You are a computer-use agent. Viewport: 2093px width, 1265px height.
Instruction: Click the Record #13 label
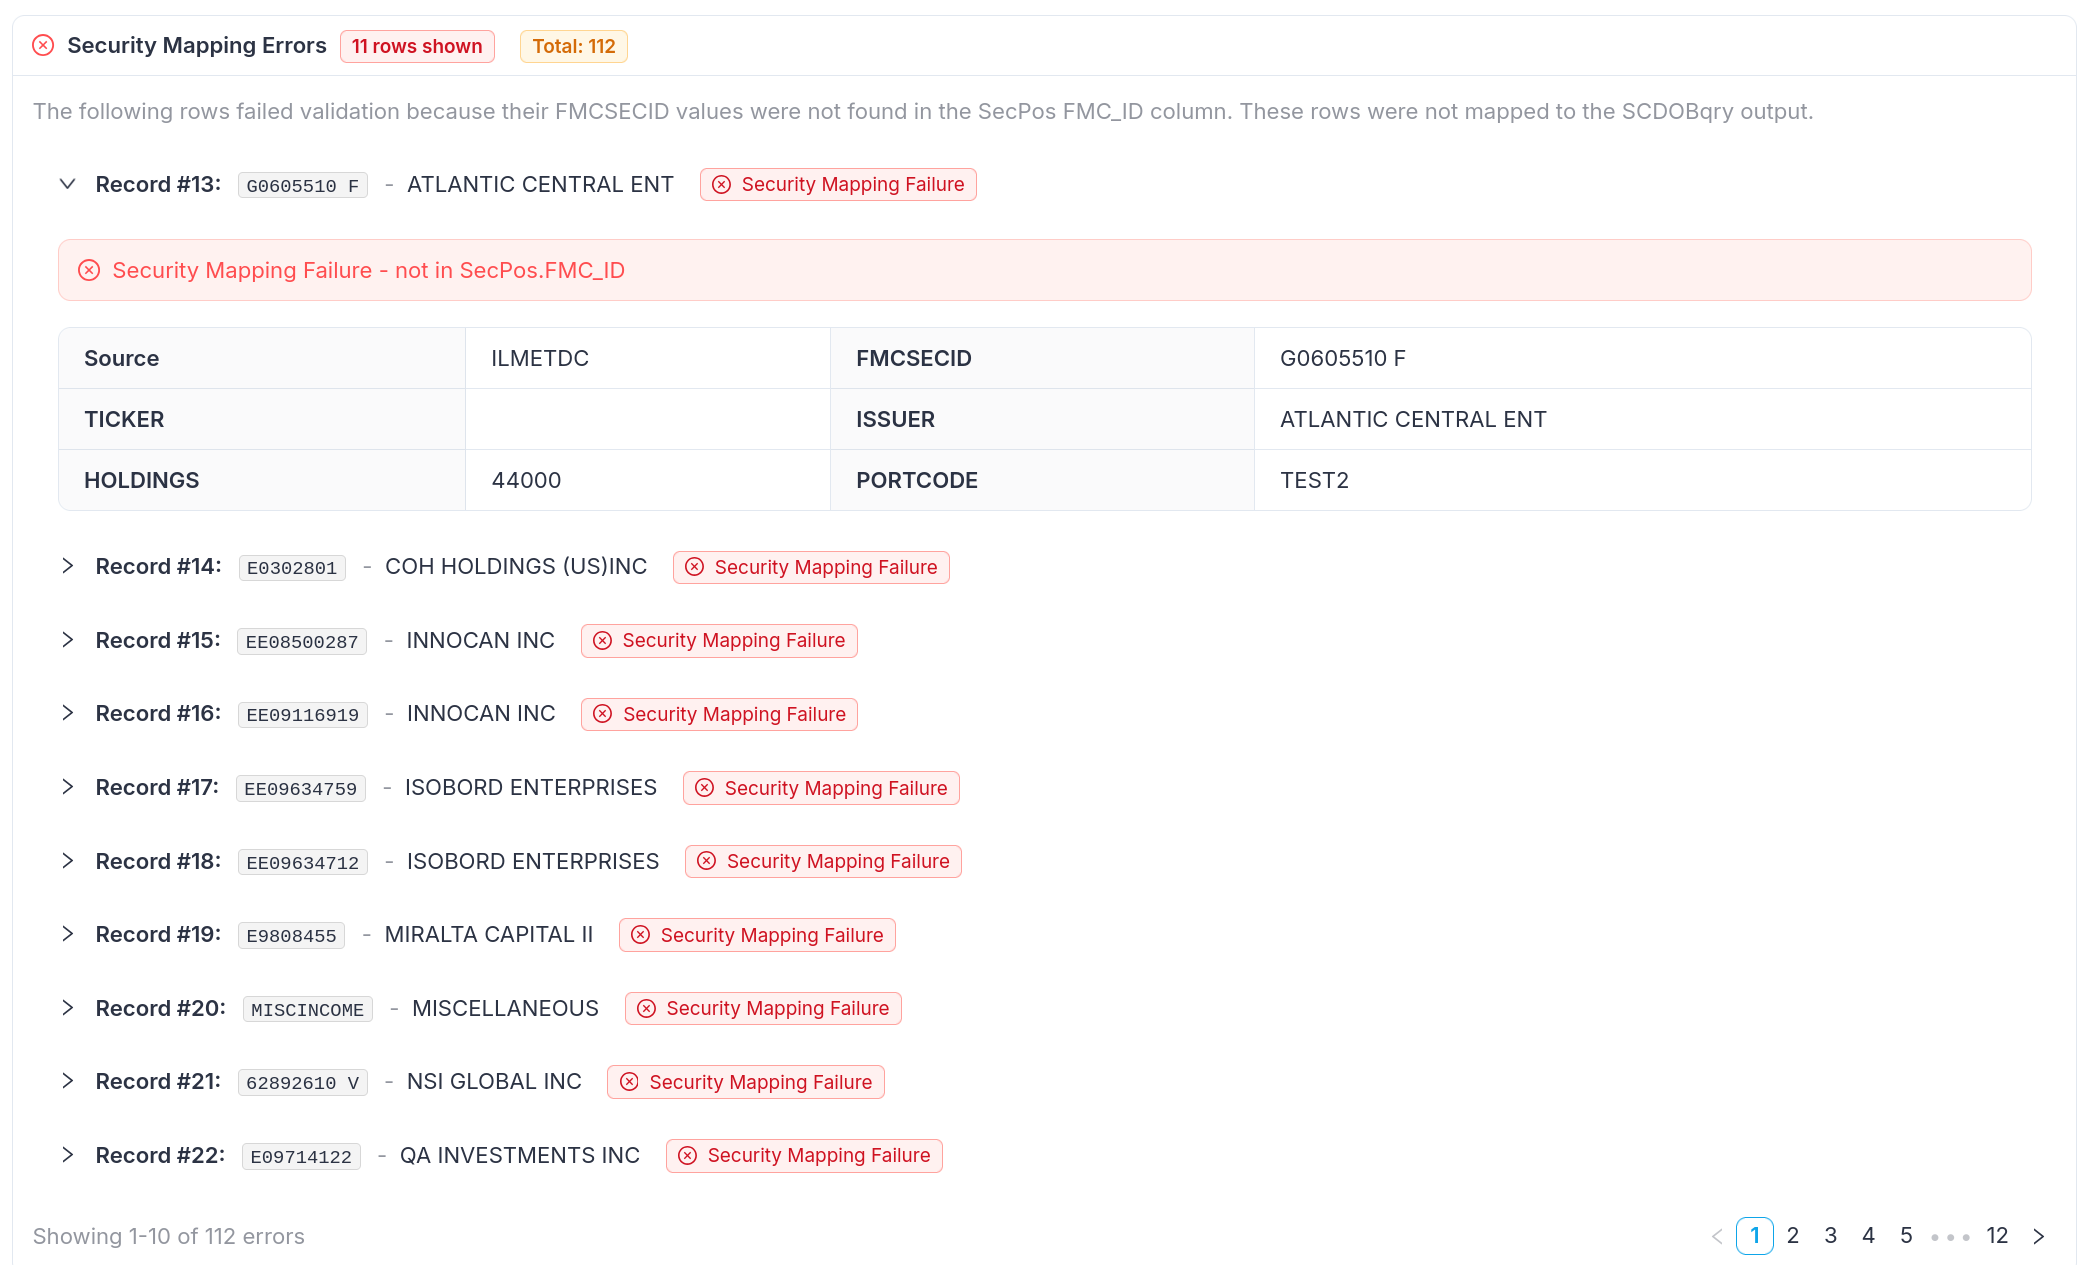coord(158,184)
